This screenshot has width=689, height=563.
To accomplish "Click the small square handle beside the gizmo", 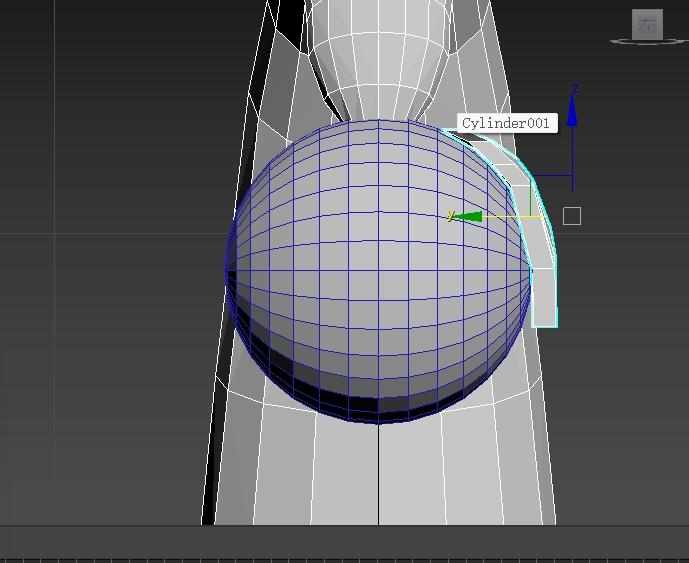I will coord(572,216).
